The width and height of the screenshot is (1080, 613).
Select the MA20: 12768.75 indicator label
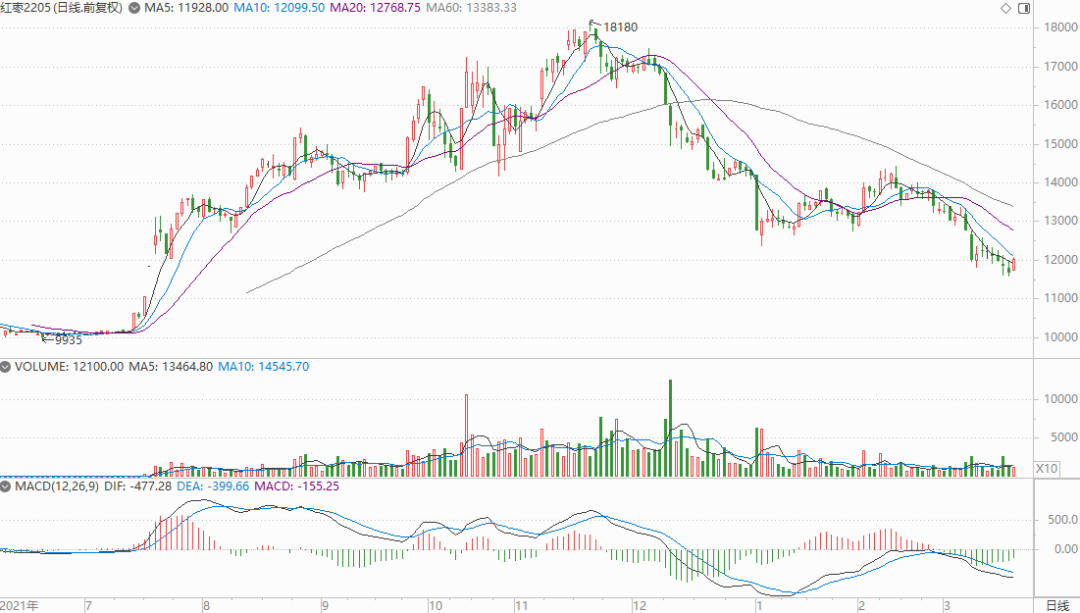(x=375, y=8)
